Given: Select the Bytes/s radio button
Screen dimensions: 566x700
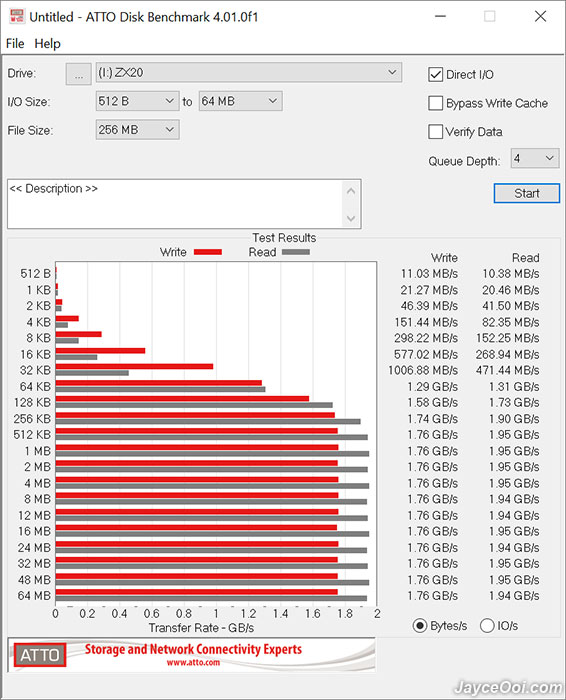Looking at the screenshot, I should pos(420,625).
